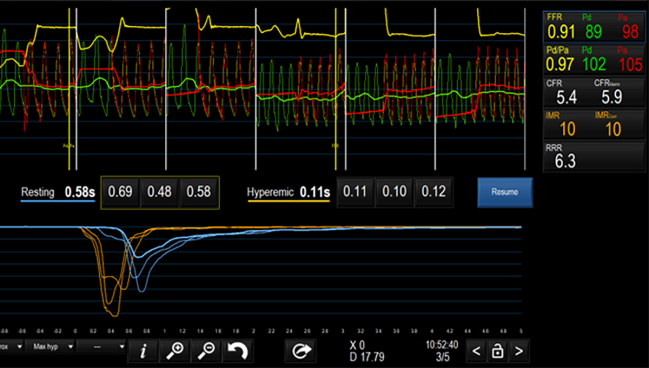Image resolution: width=649 pixels, height=368 pixels.
Task: Click the export share arrow icon
Action: click(300, 351)
